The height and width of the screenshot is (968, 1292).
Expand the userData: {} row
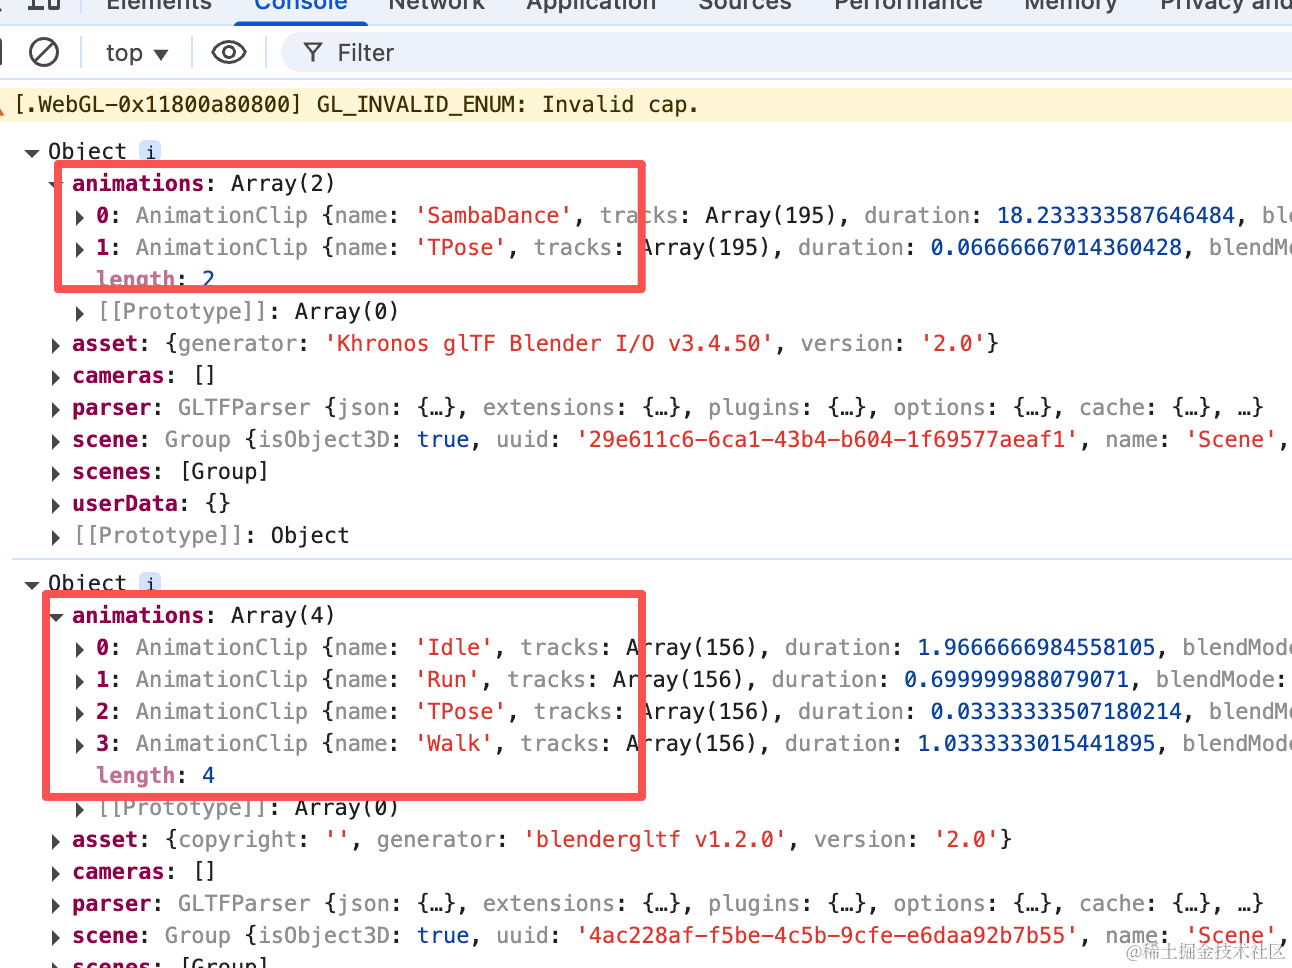tap(56, 505)
